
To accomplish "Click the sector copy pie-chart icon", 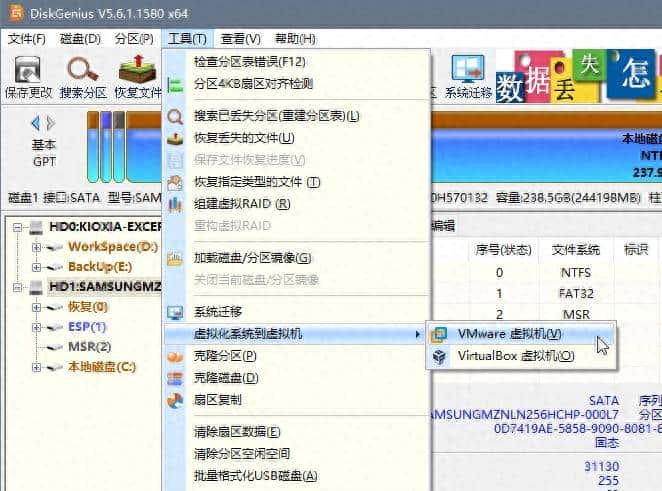I will pos(175,400).
